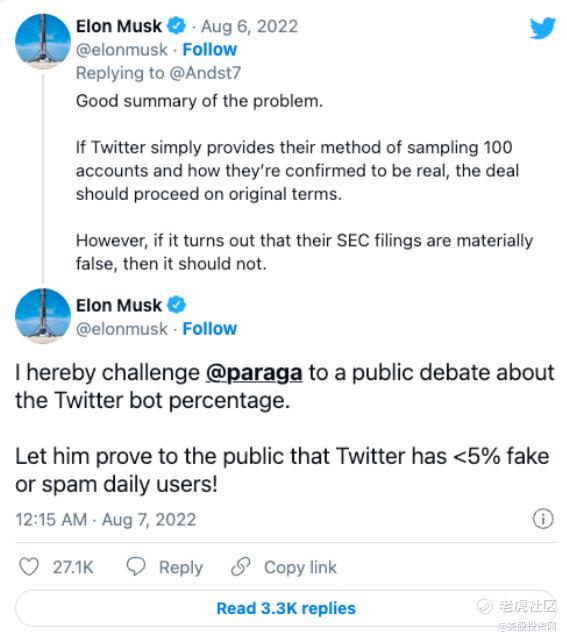Click verified badge on first tweet
The height and width of the screenshot is (639, 567).
(176, 26)
